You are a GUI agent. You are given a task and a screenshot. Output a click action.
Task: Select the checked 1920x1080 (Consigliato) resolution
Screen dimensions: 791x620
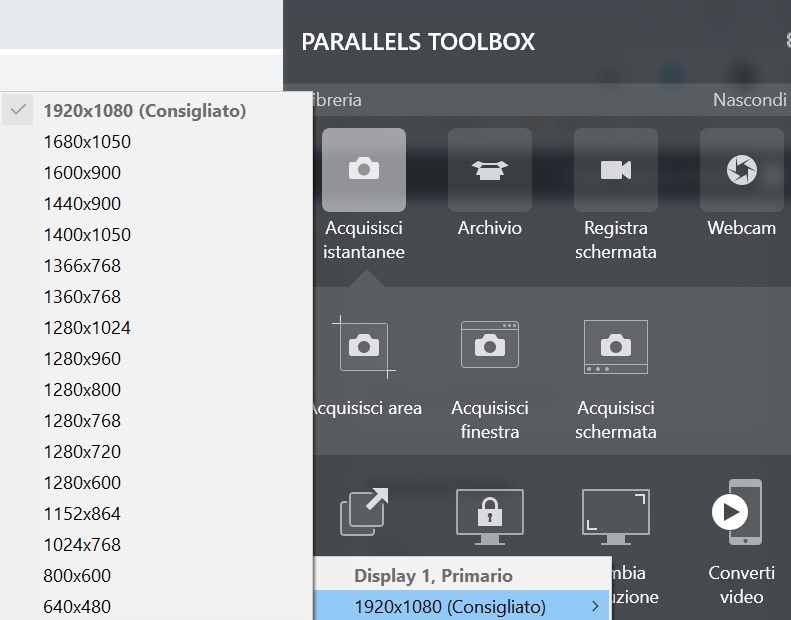156,110
